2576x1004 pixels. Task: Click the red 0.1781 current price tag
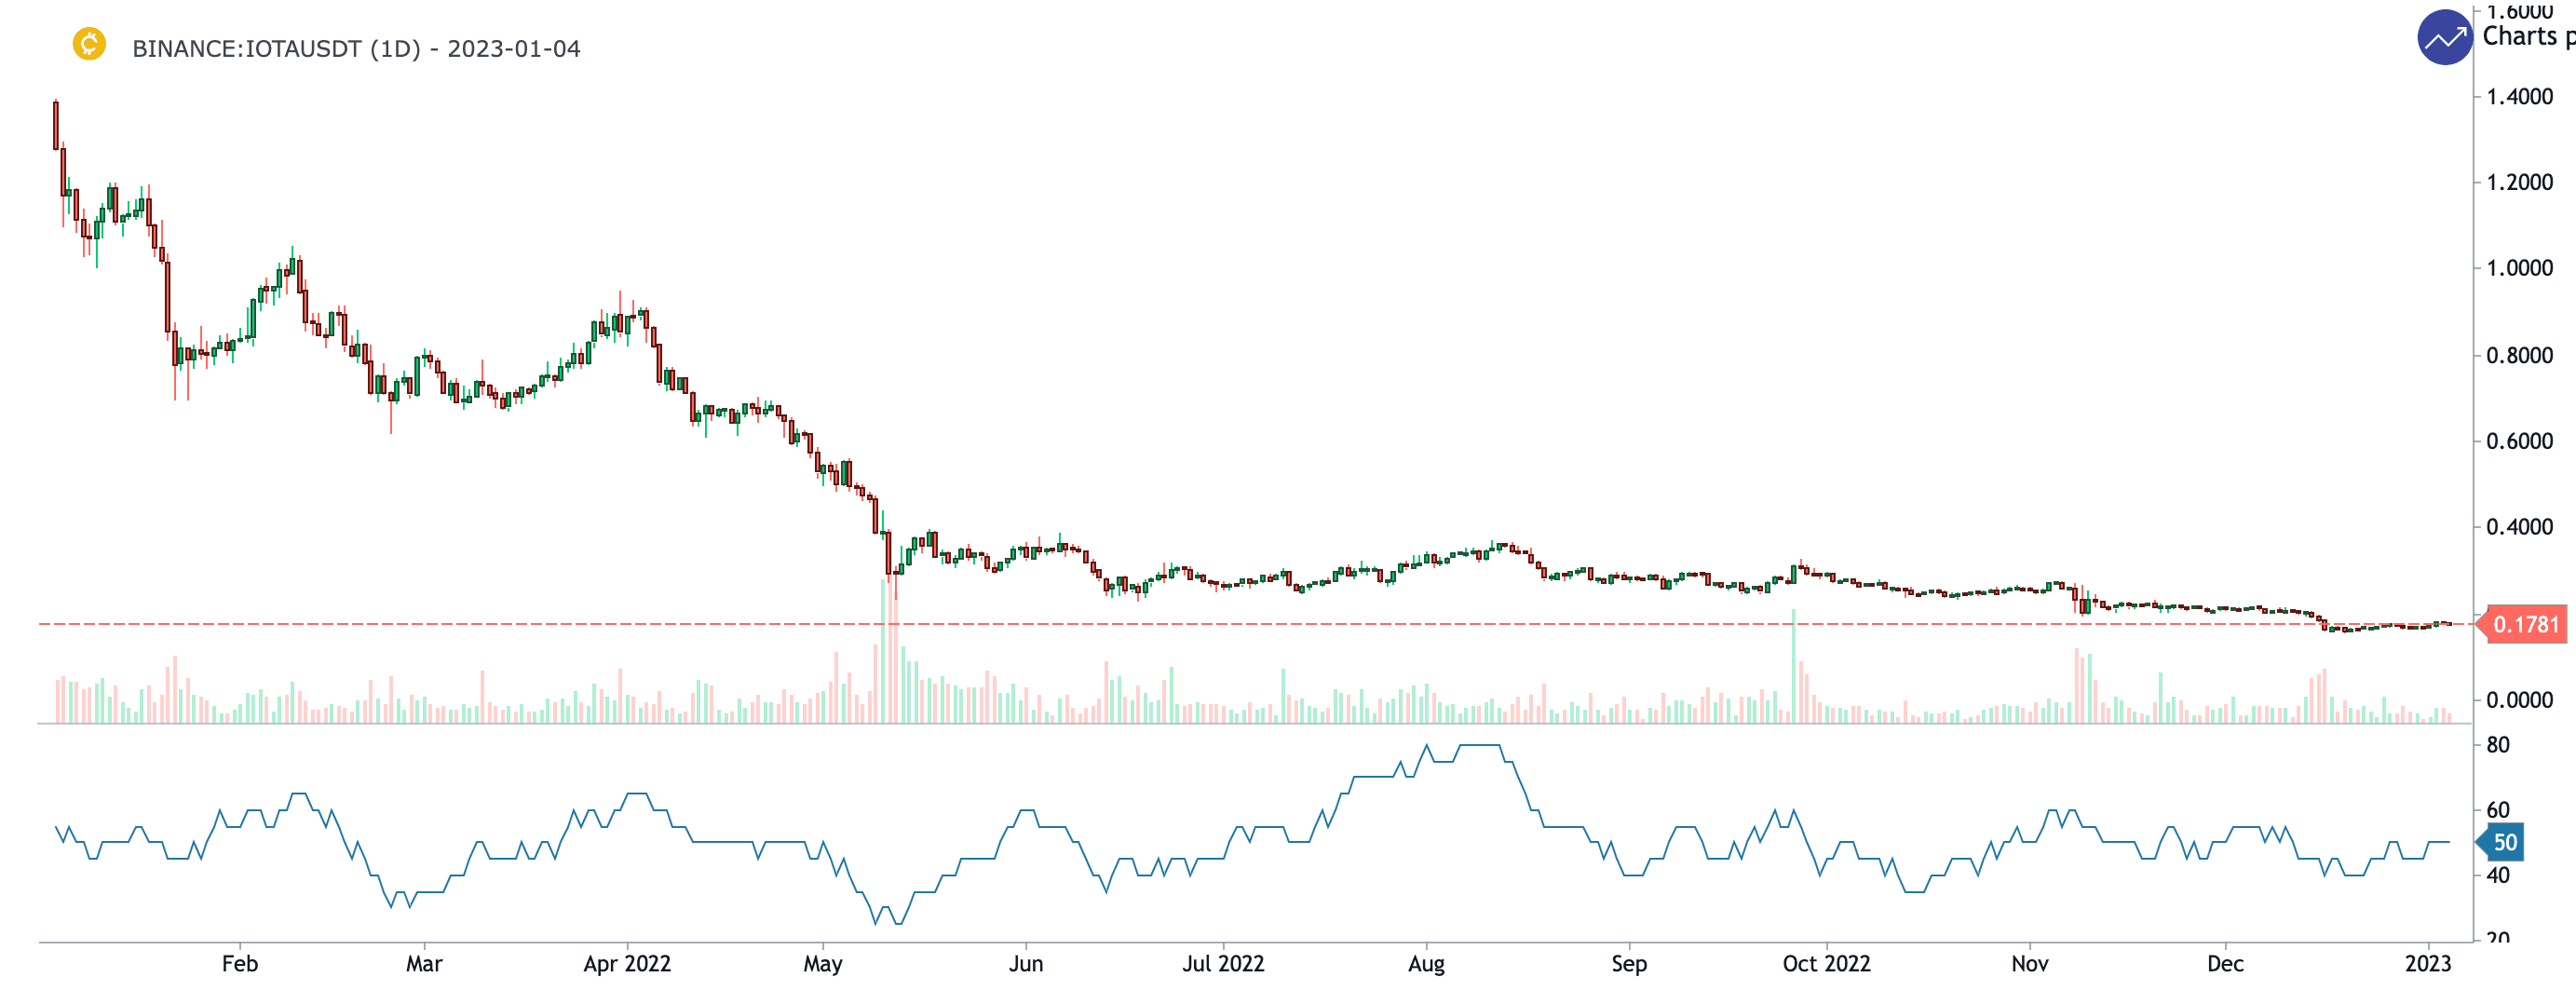pyautogui.click(x=2525, y=625)
